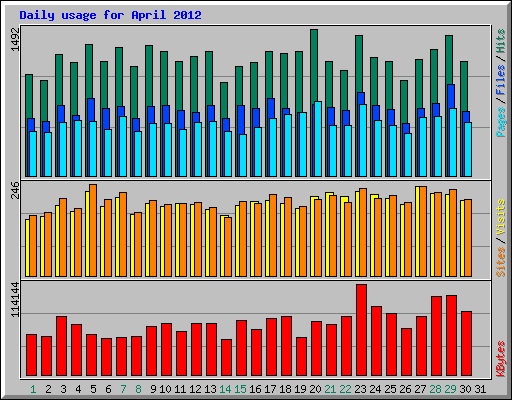
Task: Click day 21 on the x-axis
Action: pyautogui.click(x=330, y=389)
